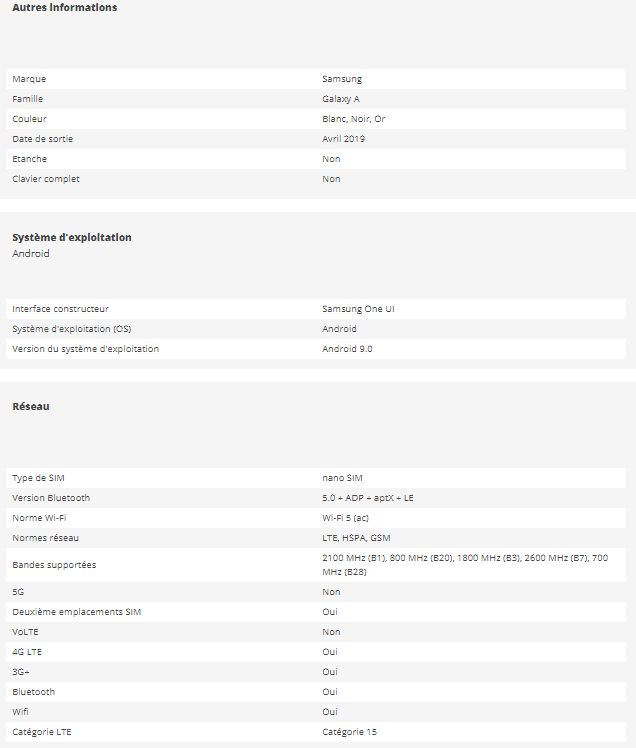This screenshot has width=636, height=748.
Task: Click the Réseau section heading
Action: [31, 407]
